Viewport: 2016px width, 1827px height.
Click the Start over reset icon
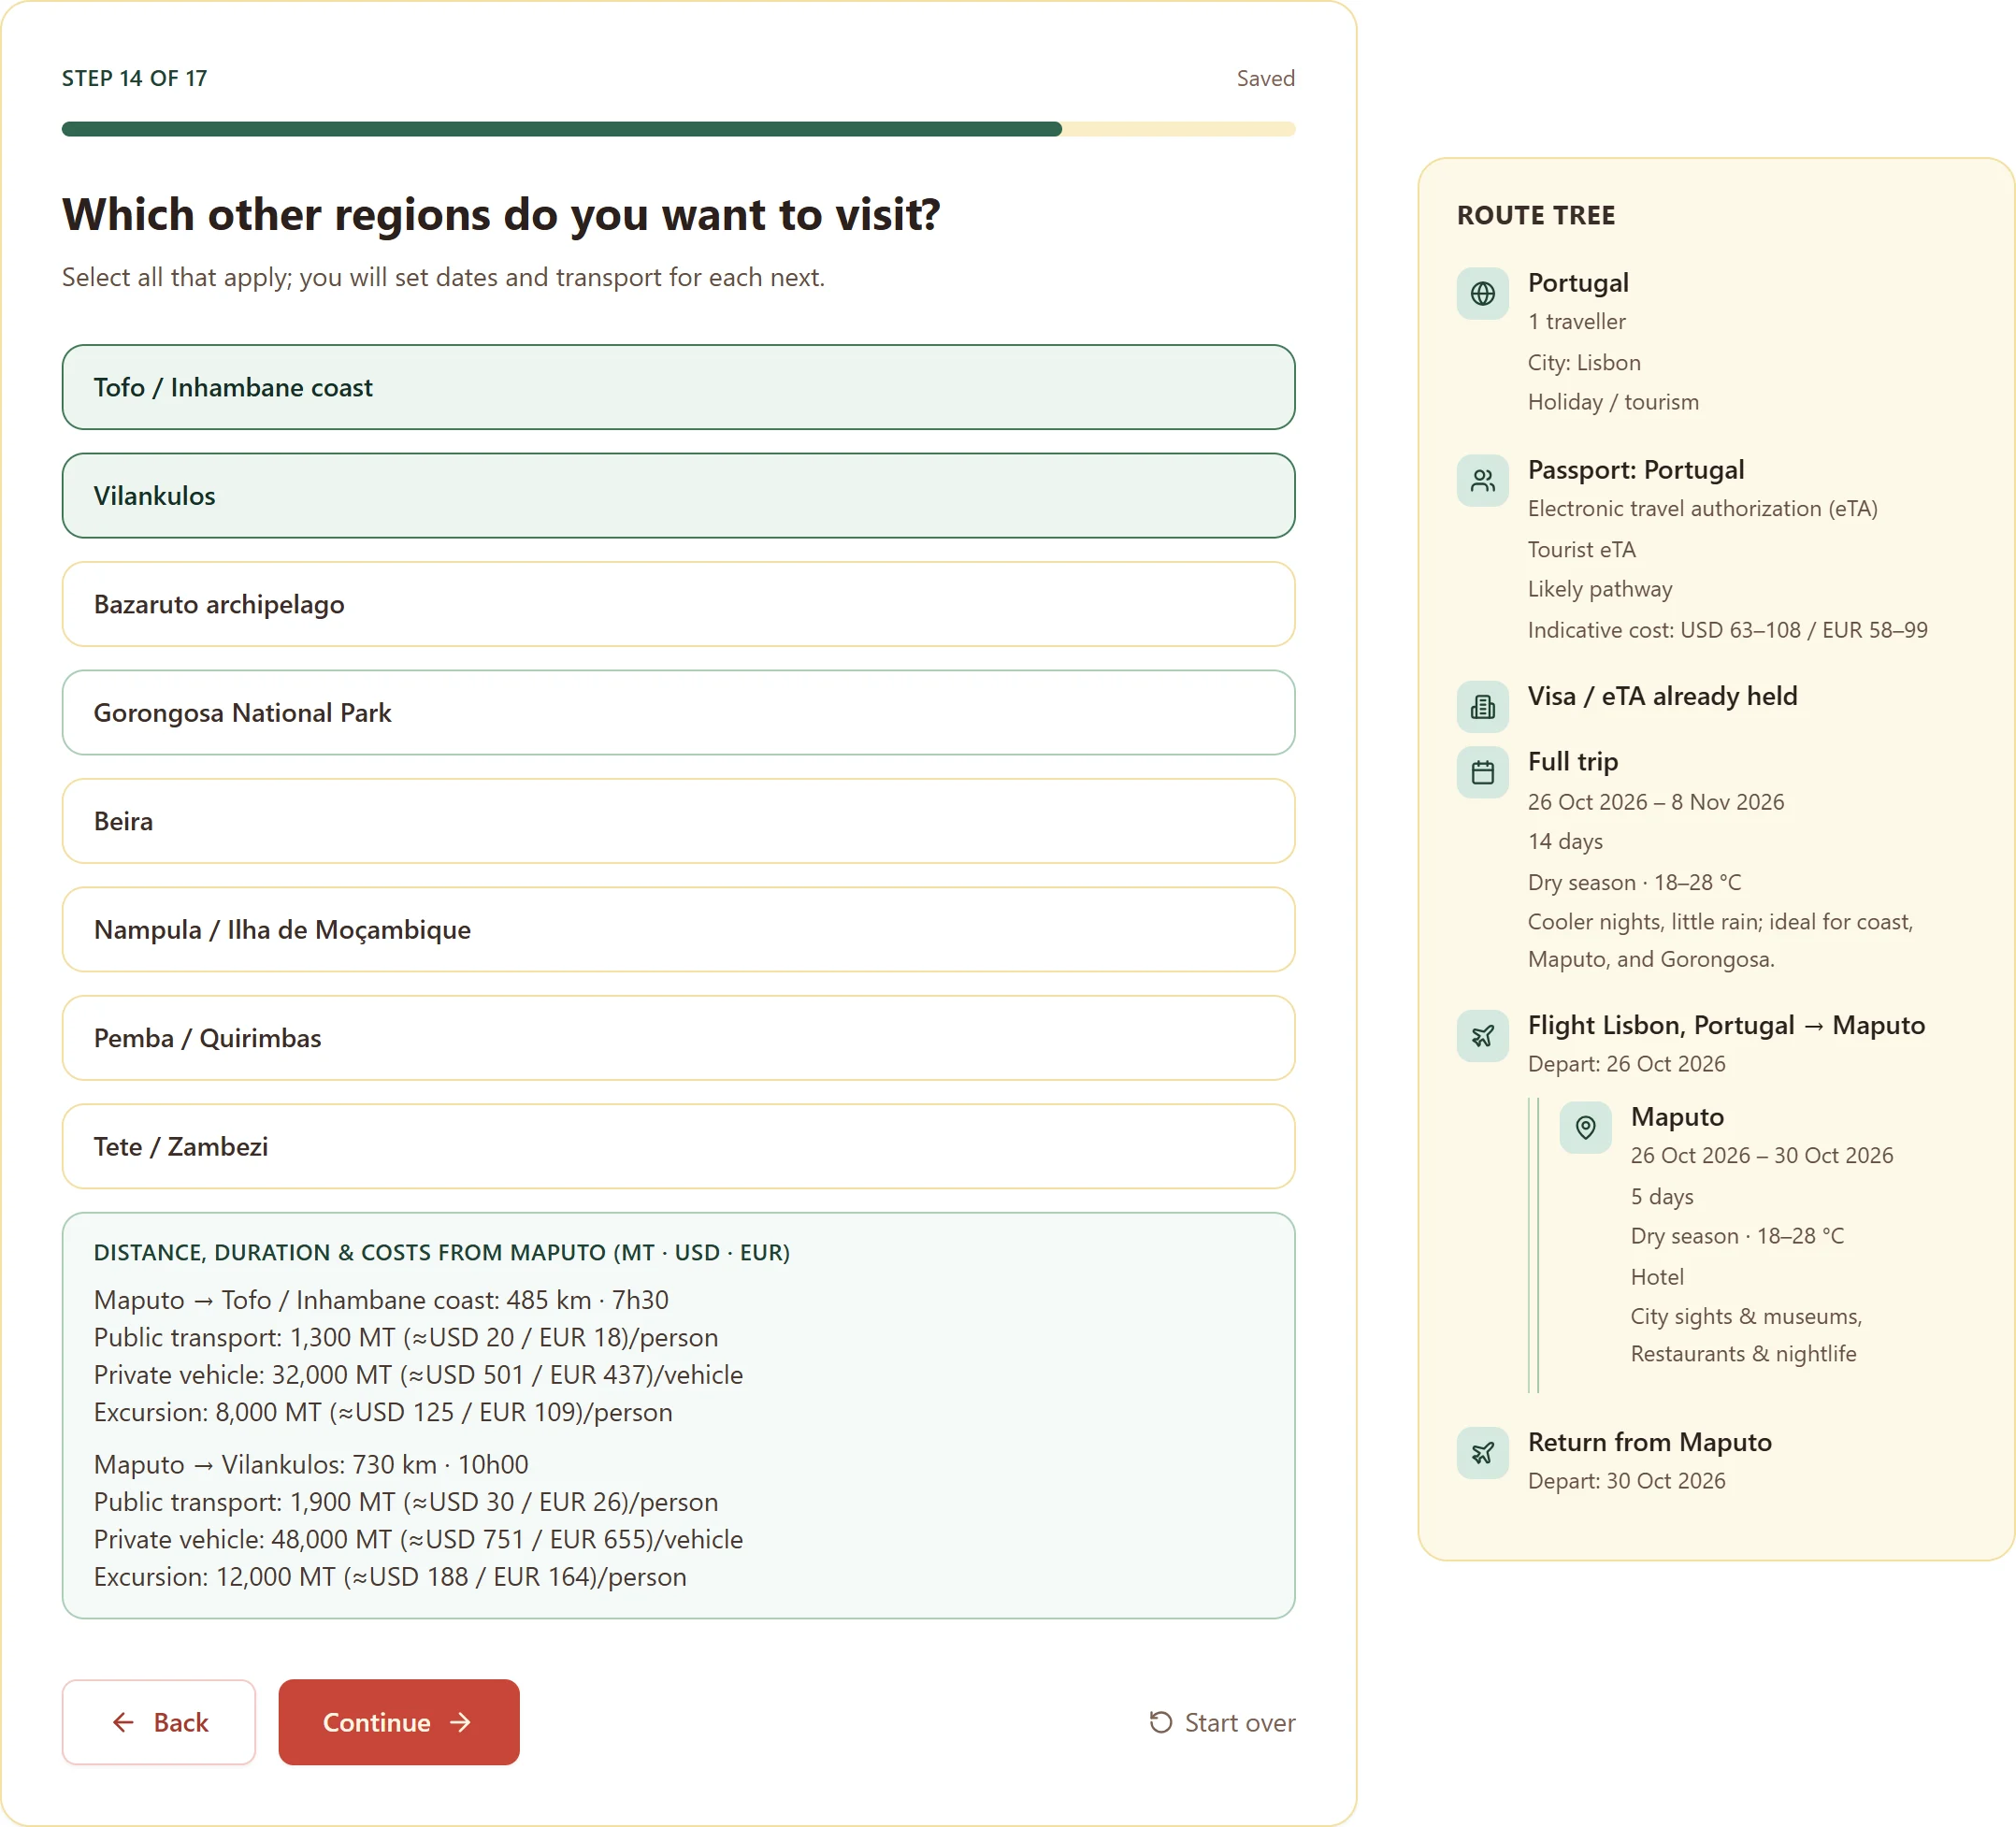click(x=1160, y=1722)
